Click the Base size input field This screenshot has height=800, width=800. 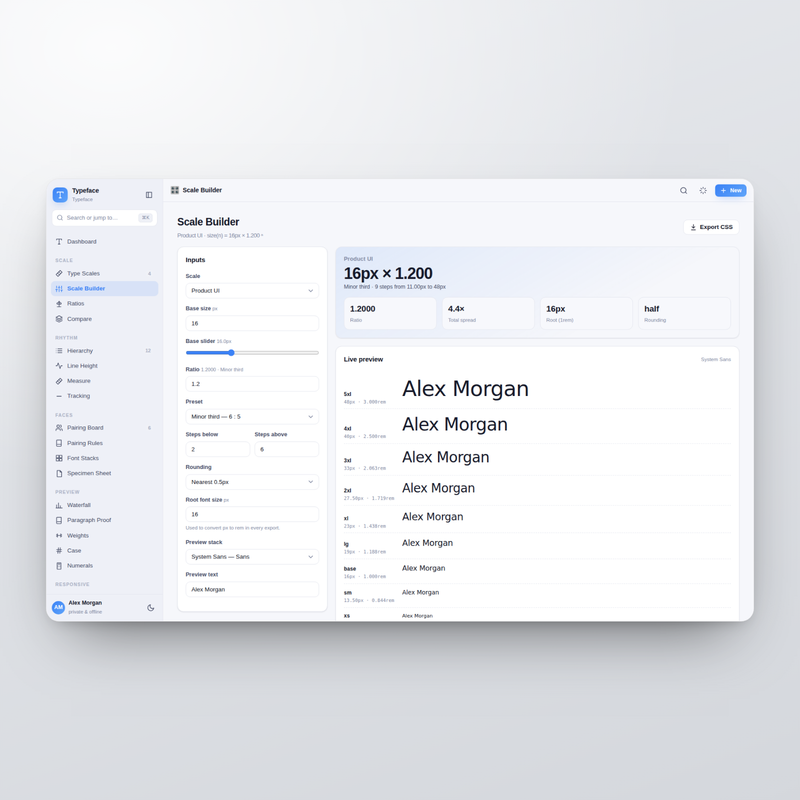tap(252, 323)
